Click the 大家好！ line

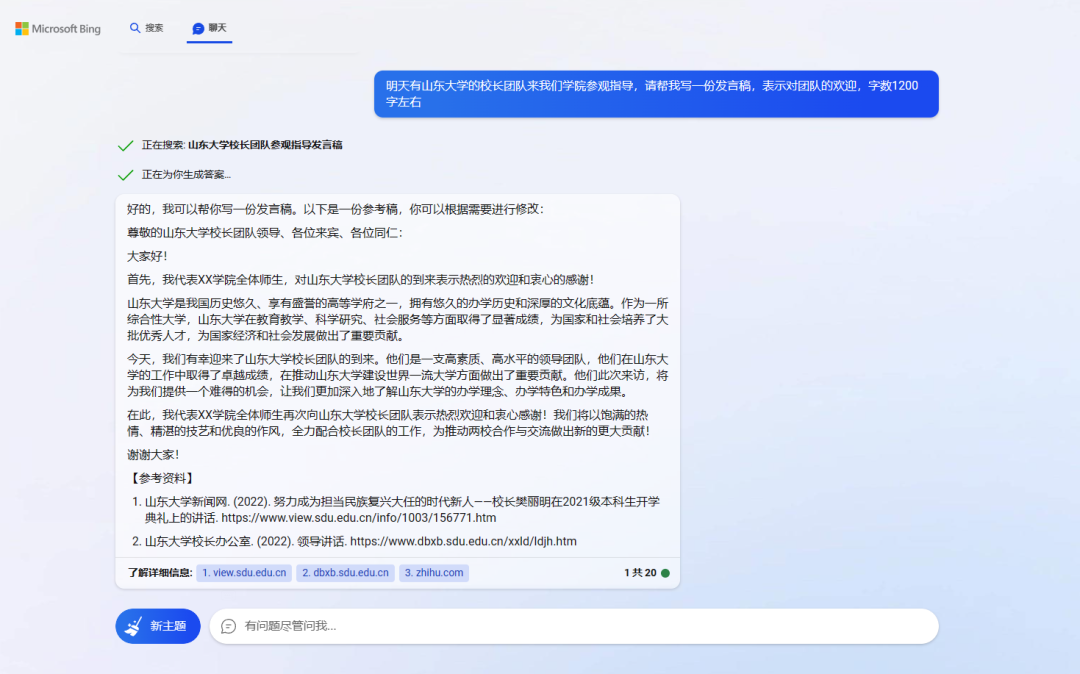(x=147, y=256)
